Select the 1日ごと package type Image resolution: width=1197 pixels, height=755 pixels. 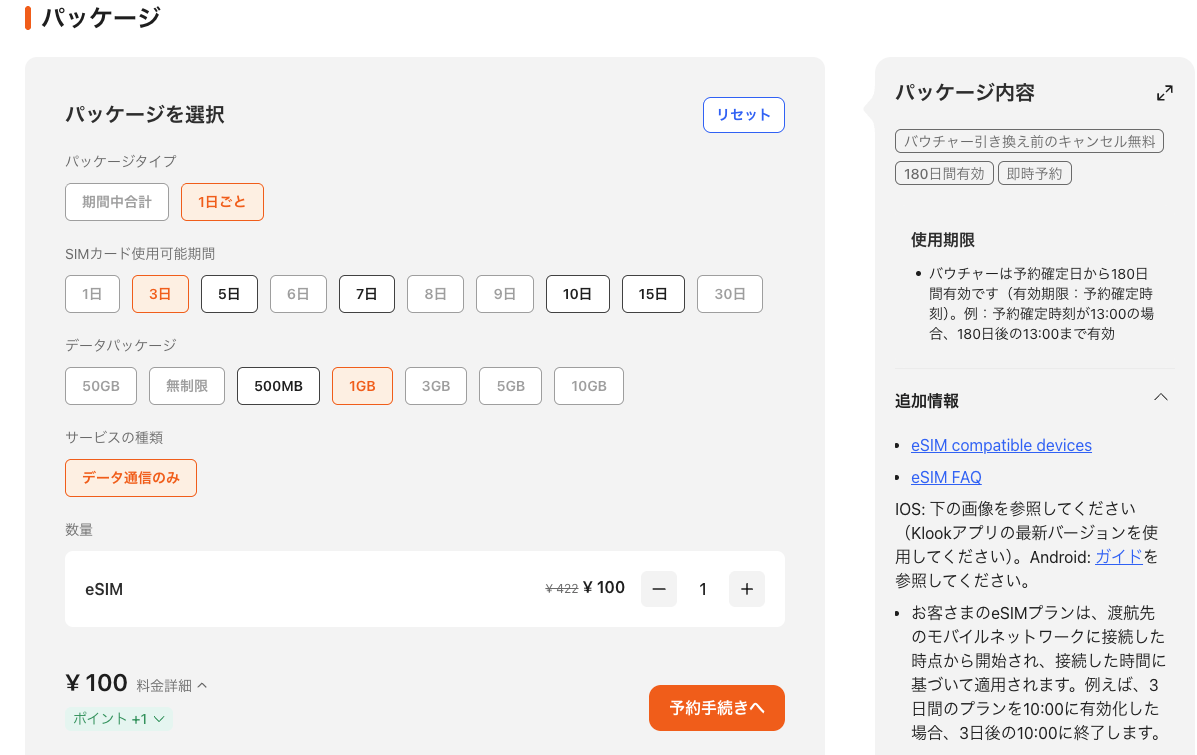tap(222, 202)
